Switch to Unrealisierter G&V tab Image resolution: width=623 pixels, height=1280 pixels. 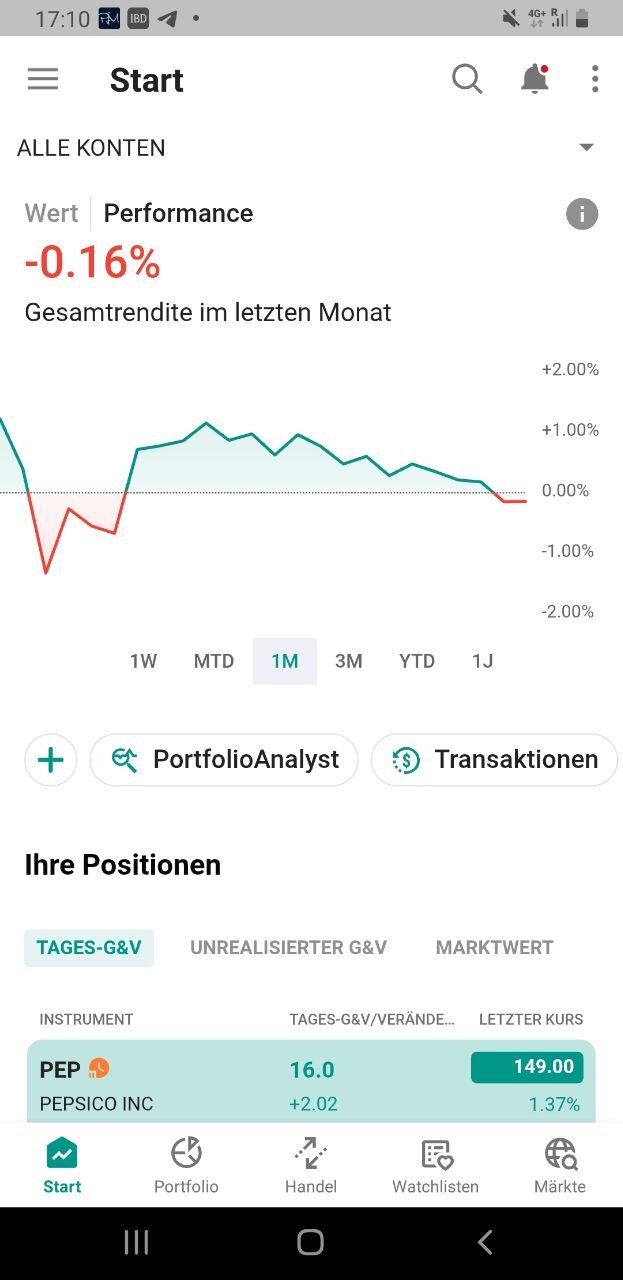(x=288, y=947)
